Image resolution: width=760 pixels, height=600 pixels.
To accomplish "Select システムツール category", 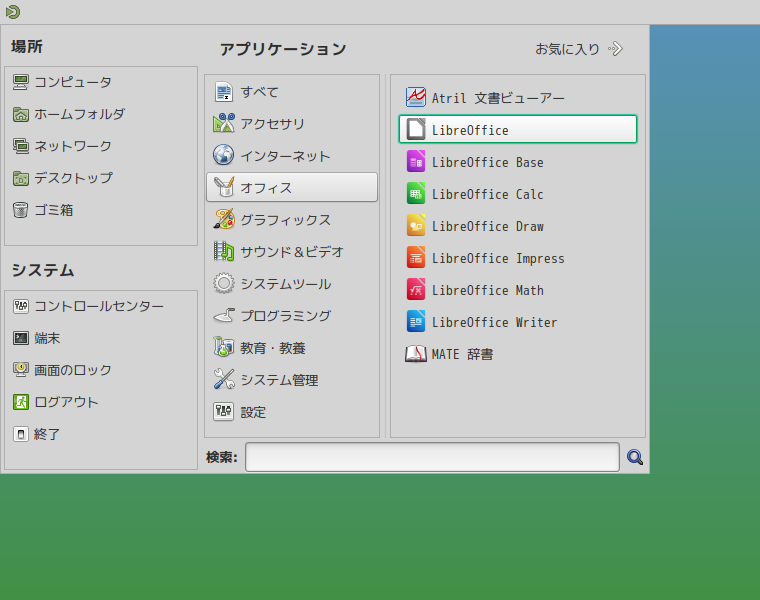I will coord(292,284).
